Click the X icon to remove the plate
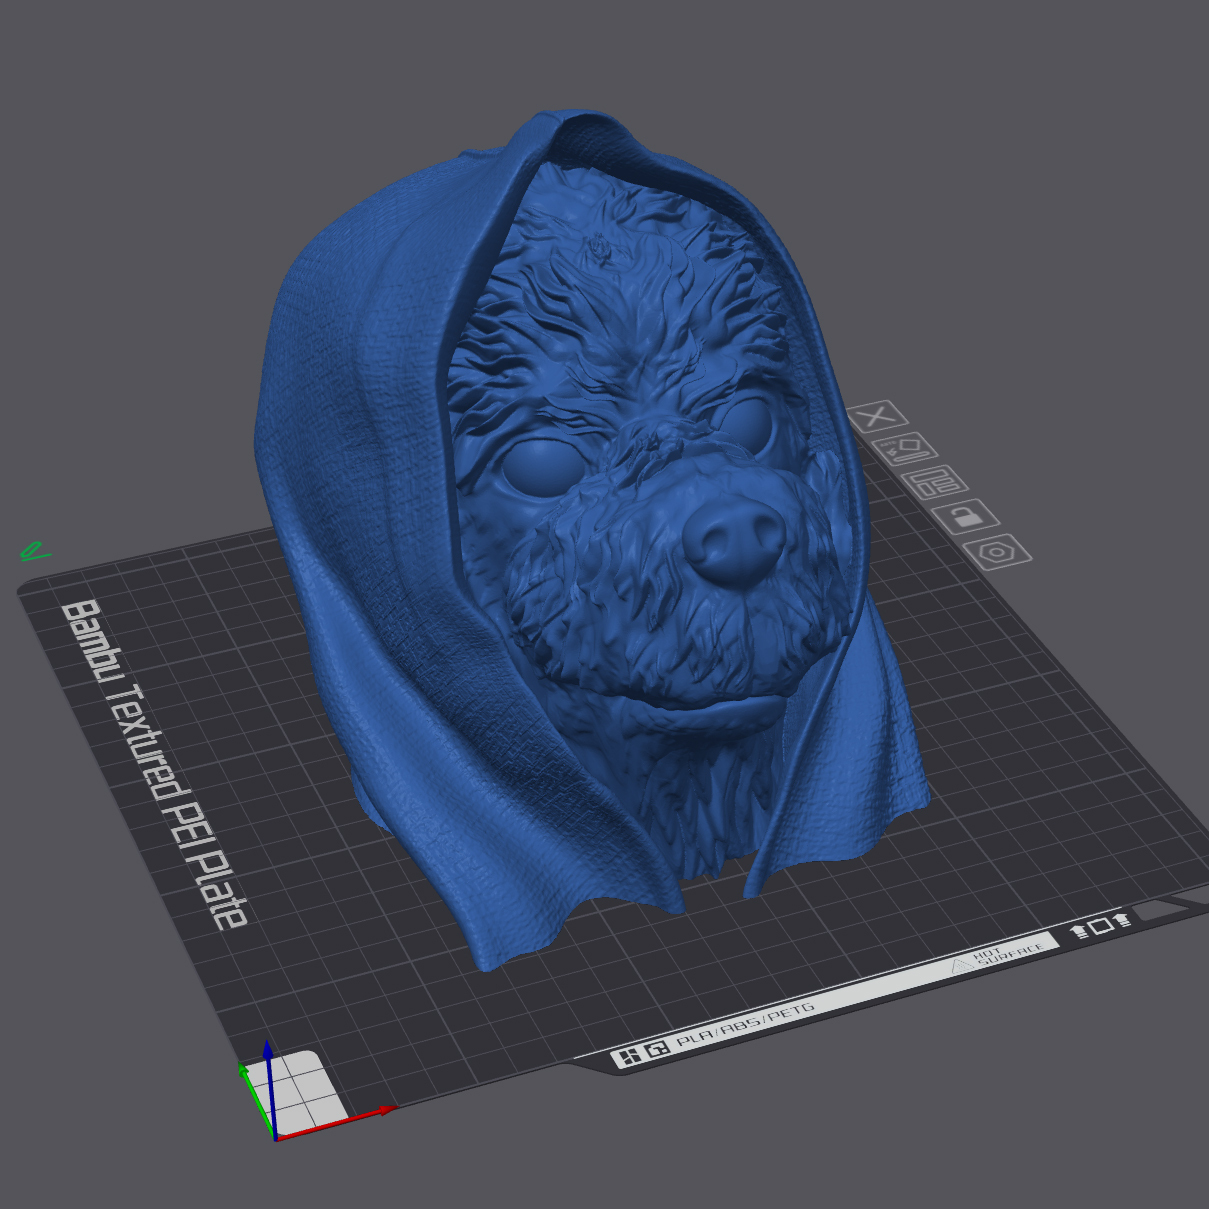1209x1209 pixels. pos(877,416)
